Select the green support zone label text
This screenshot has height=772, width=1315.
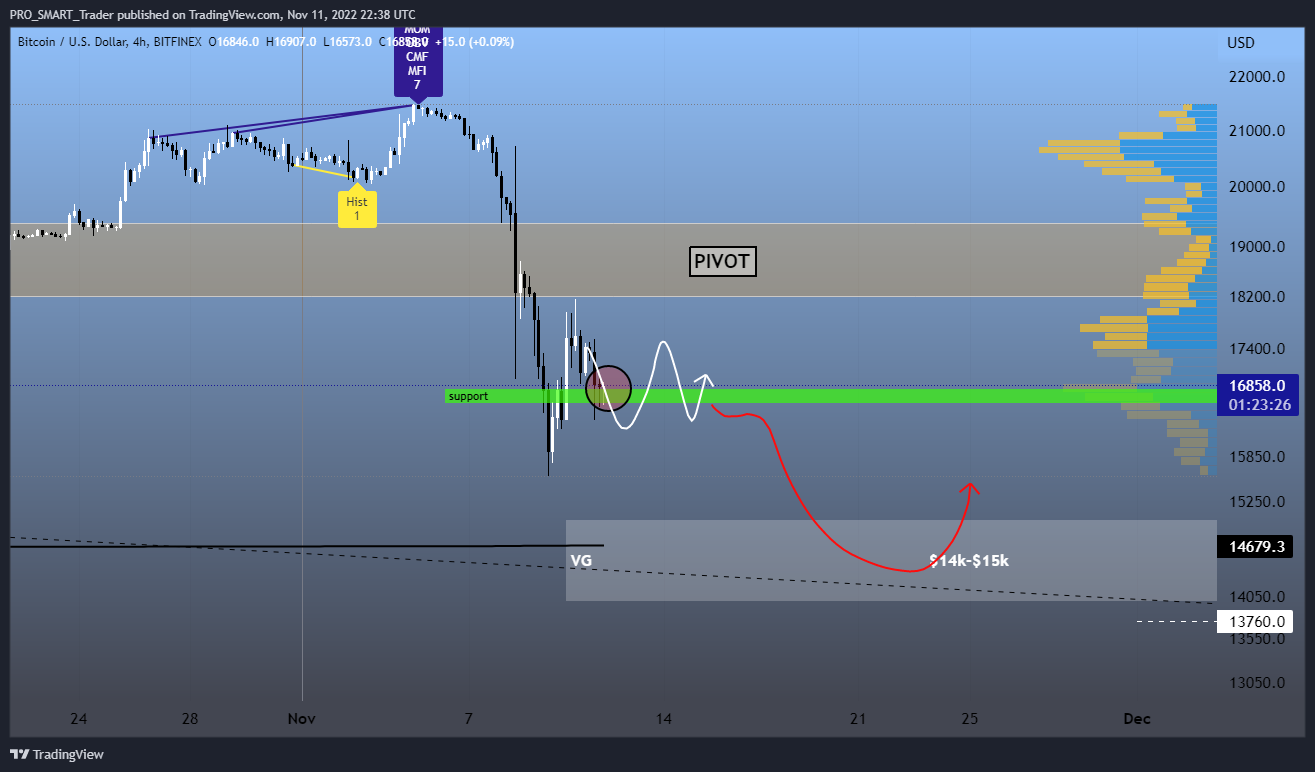468,397
